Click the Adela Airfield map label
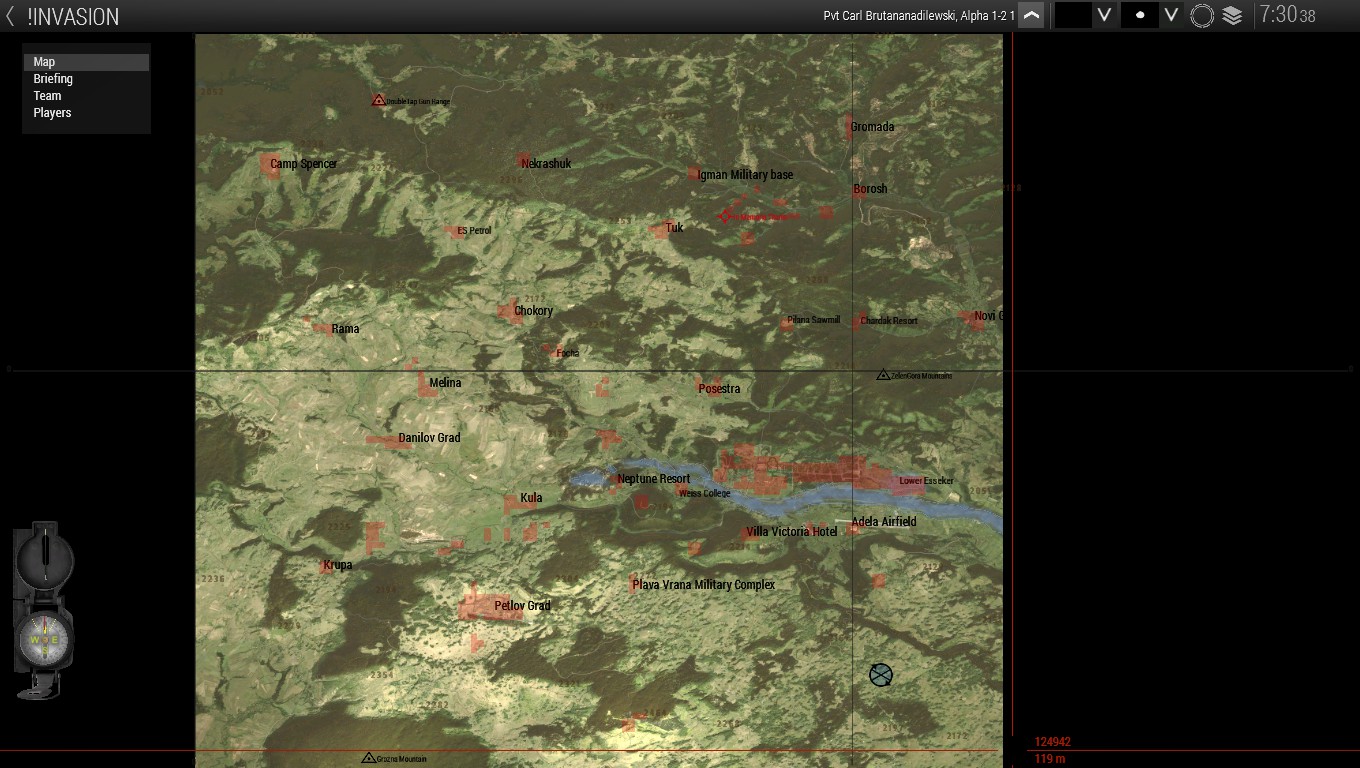The height and width of the screenshot is (768, 1360). (x=884, y=522)
